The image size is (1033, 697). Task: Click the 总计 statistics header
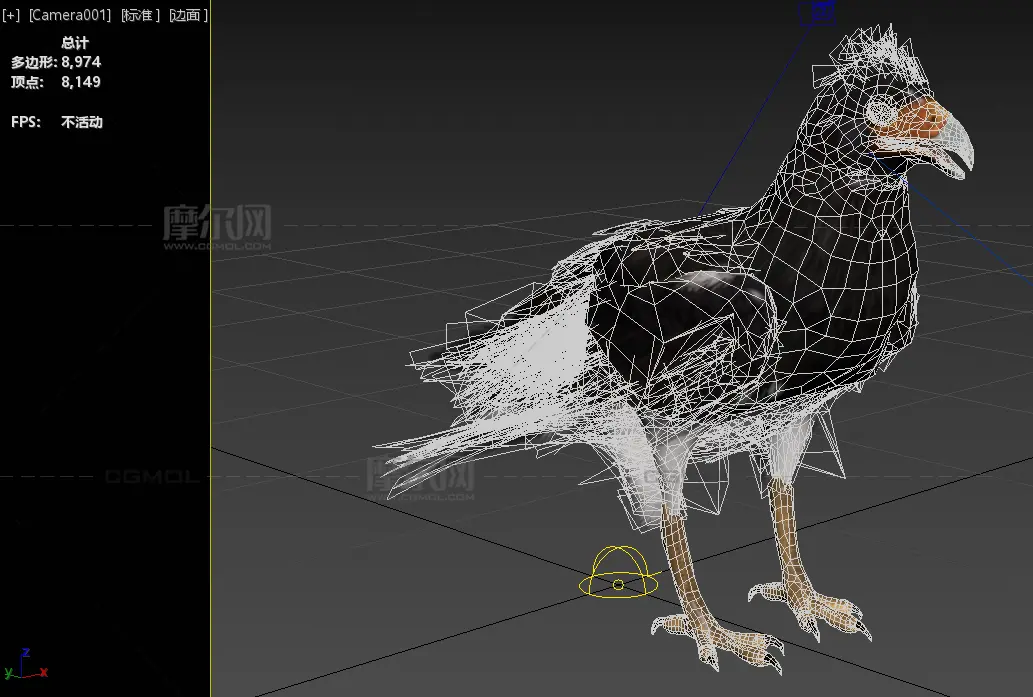click(75, 43)
